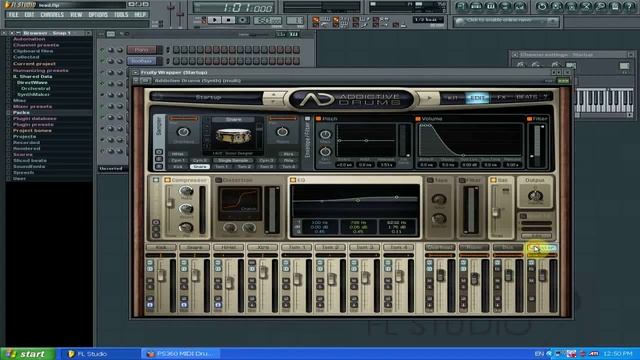Select the Master mixer channel label
640x360 pixels.
click(542, 247)
